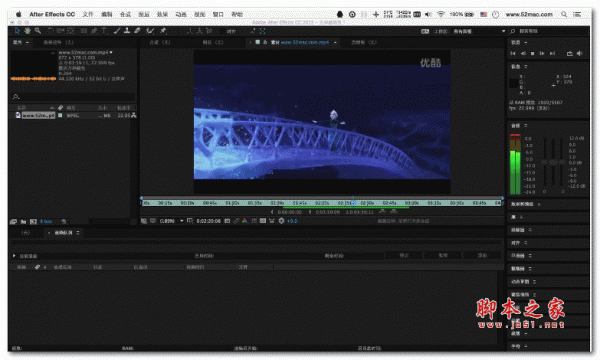The height and width of the screenshot is (360, 600).
Task: Switch to the render queue tab
Action: 63,233
